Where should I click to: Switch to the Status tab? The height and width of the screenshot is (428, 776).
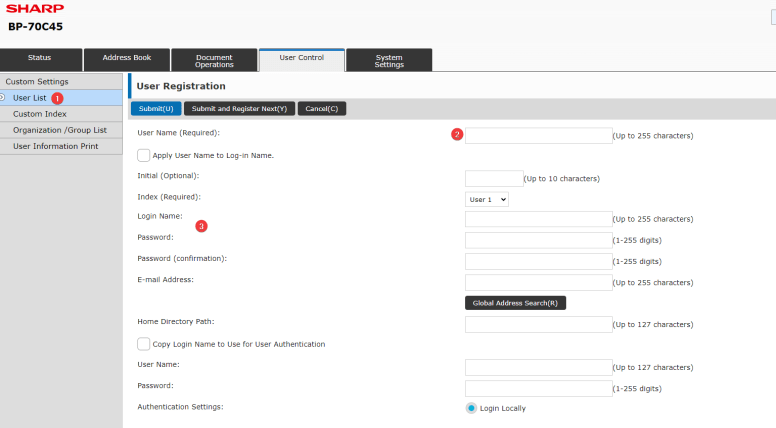pyautogui.click(x=40, y=59)
